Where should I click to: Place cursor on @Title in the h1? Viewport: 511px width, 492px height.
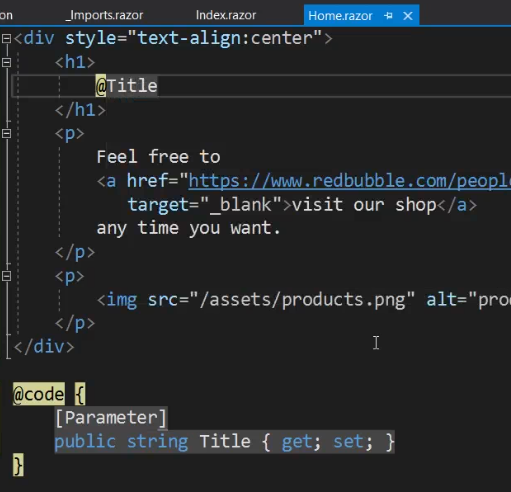[126, 86]
